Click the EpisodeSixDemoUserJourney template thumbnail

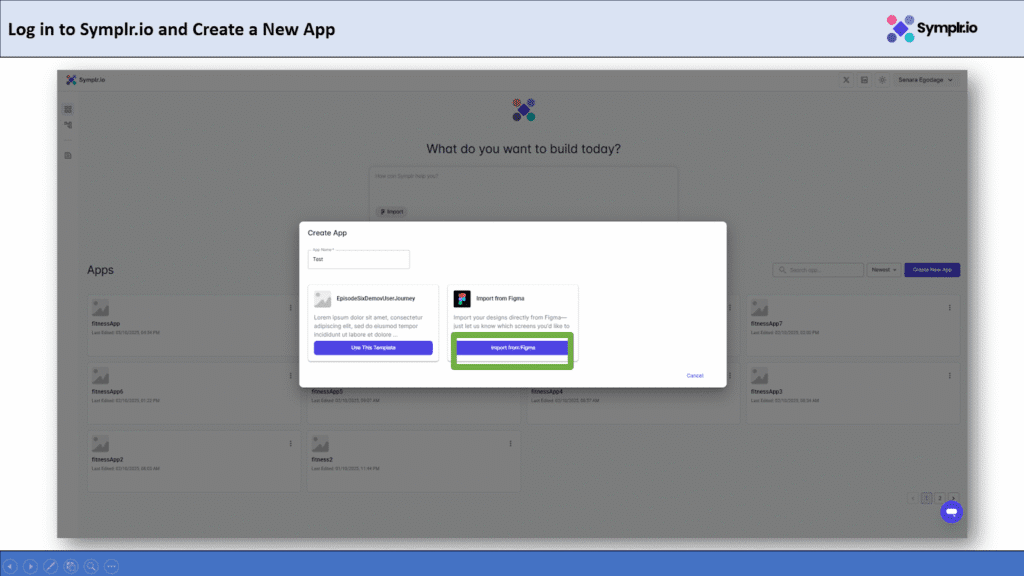click(x=322, y=299)
